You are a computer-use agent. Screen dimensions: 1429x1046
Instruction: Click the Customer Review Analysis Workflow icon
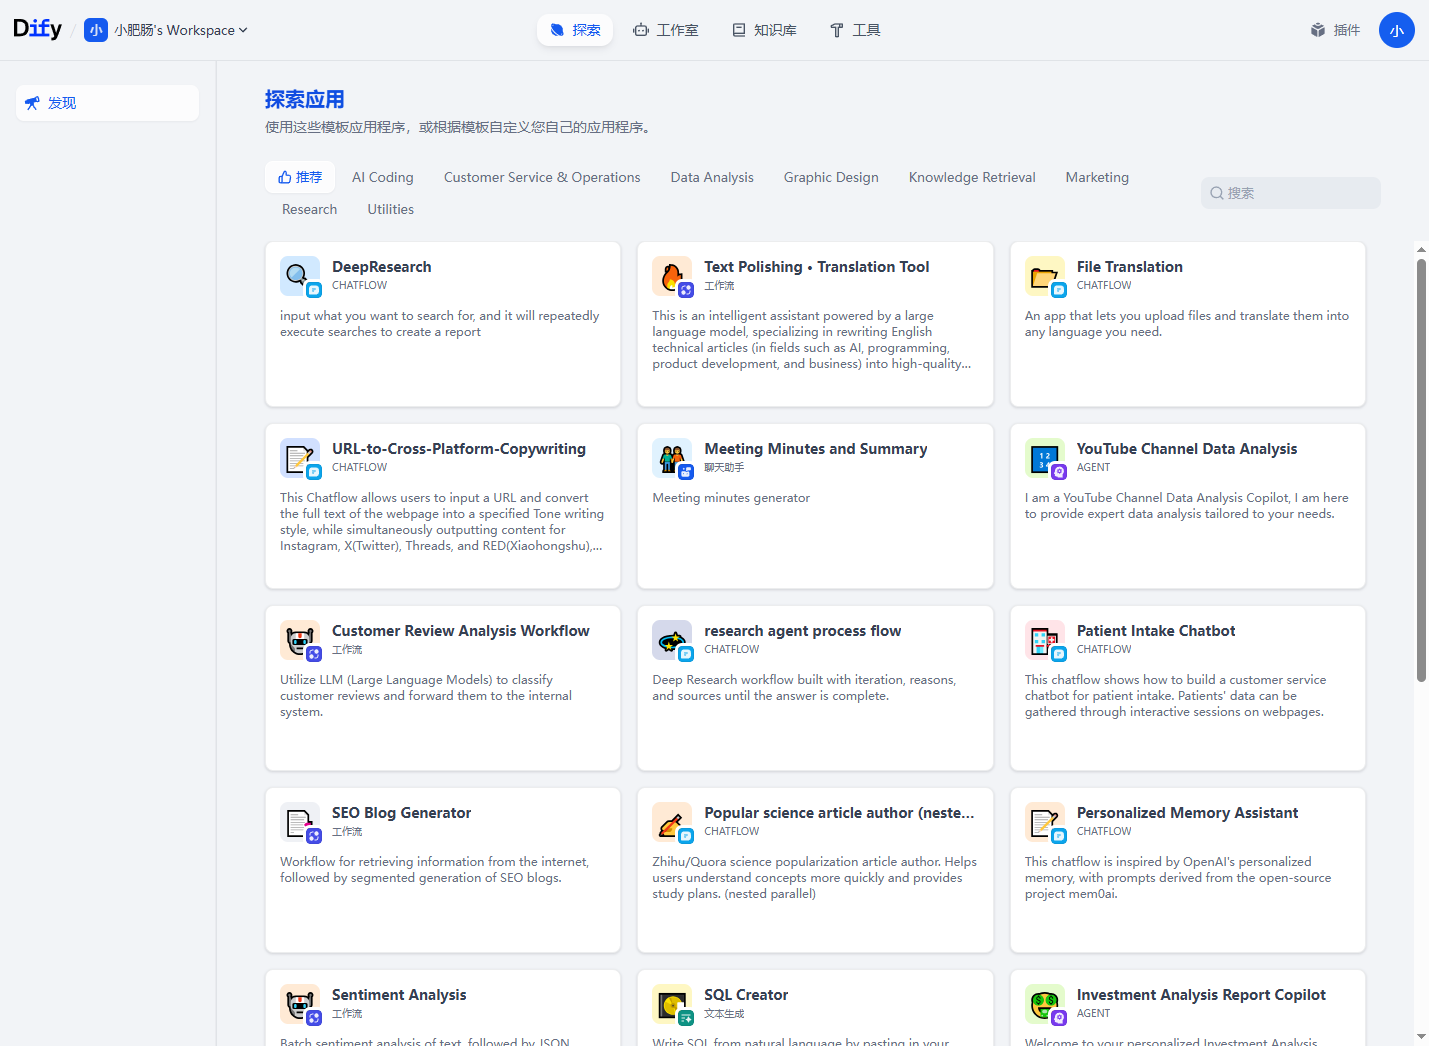[x=300, y=640]
